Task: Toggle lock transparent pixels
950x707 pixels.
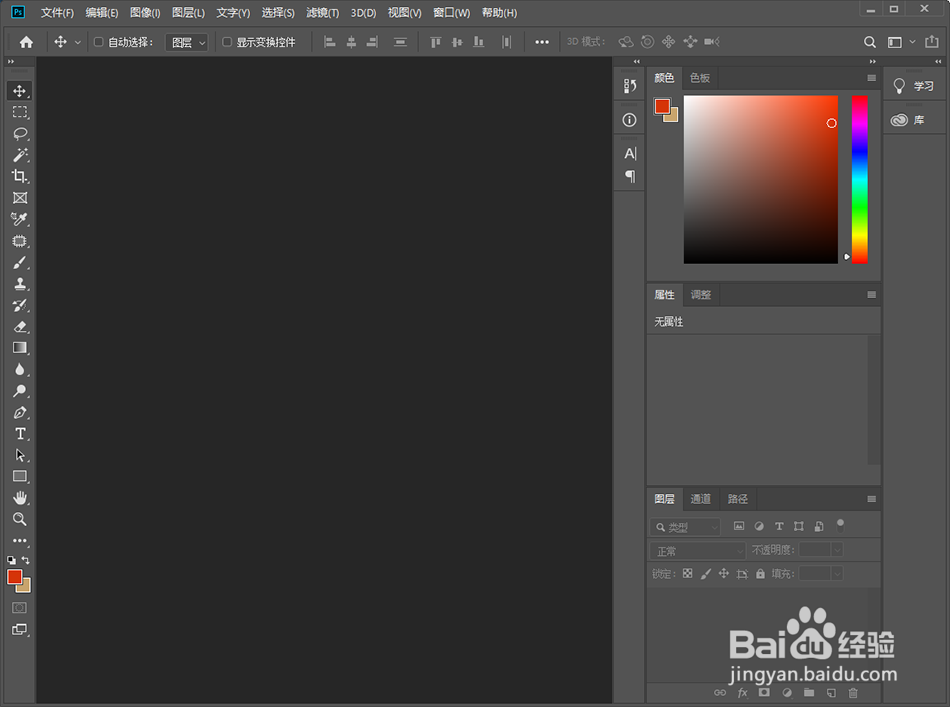Action: pos(687,573)
